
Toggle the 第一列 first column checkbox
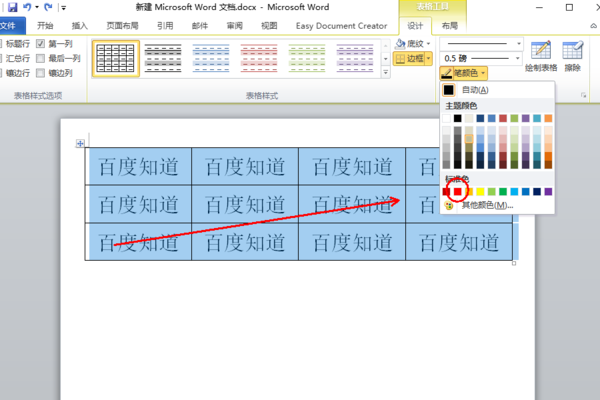click(41, 44)
